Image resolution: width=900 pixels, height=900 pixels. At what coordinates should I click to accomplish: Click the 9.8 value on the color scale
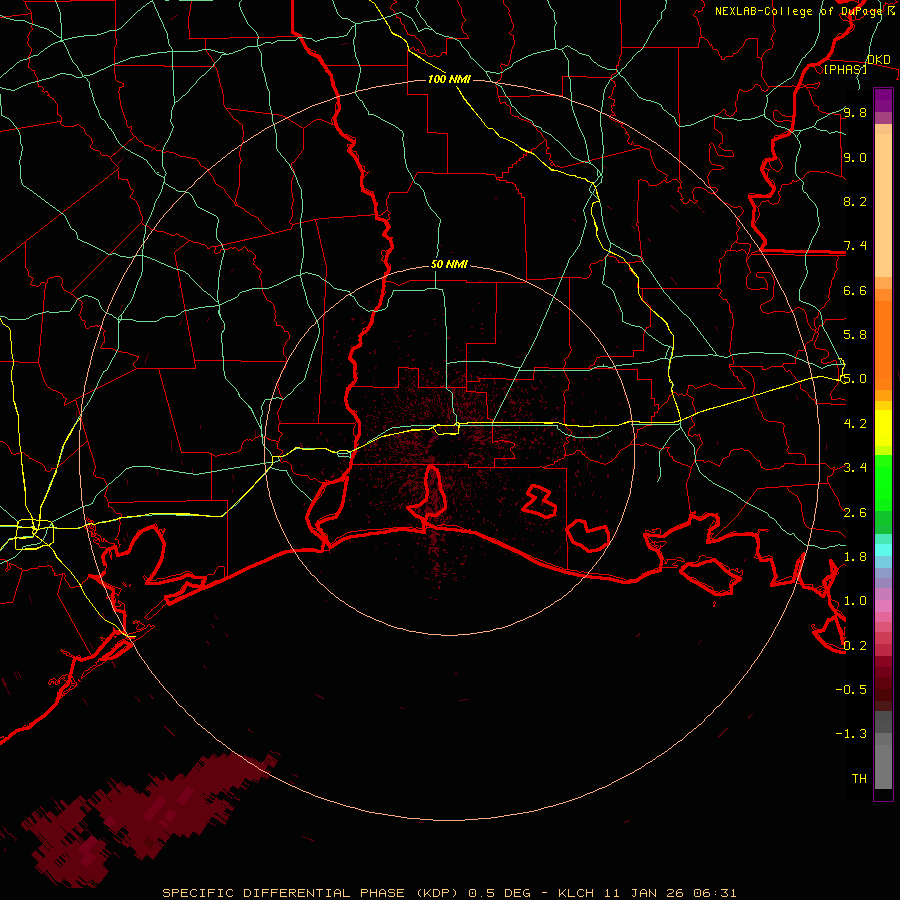855,112
